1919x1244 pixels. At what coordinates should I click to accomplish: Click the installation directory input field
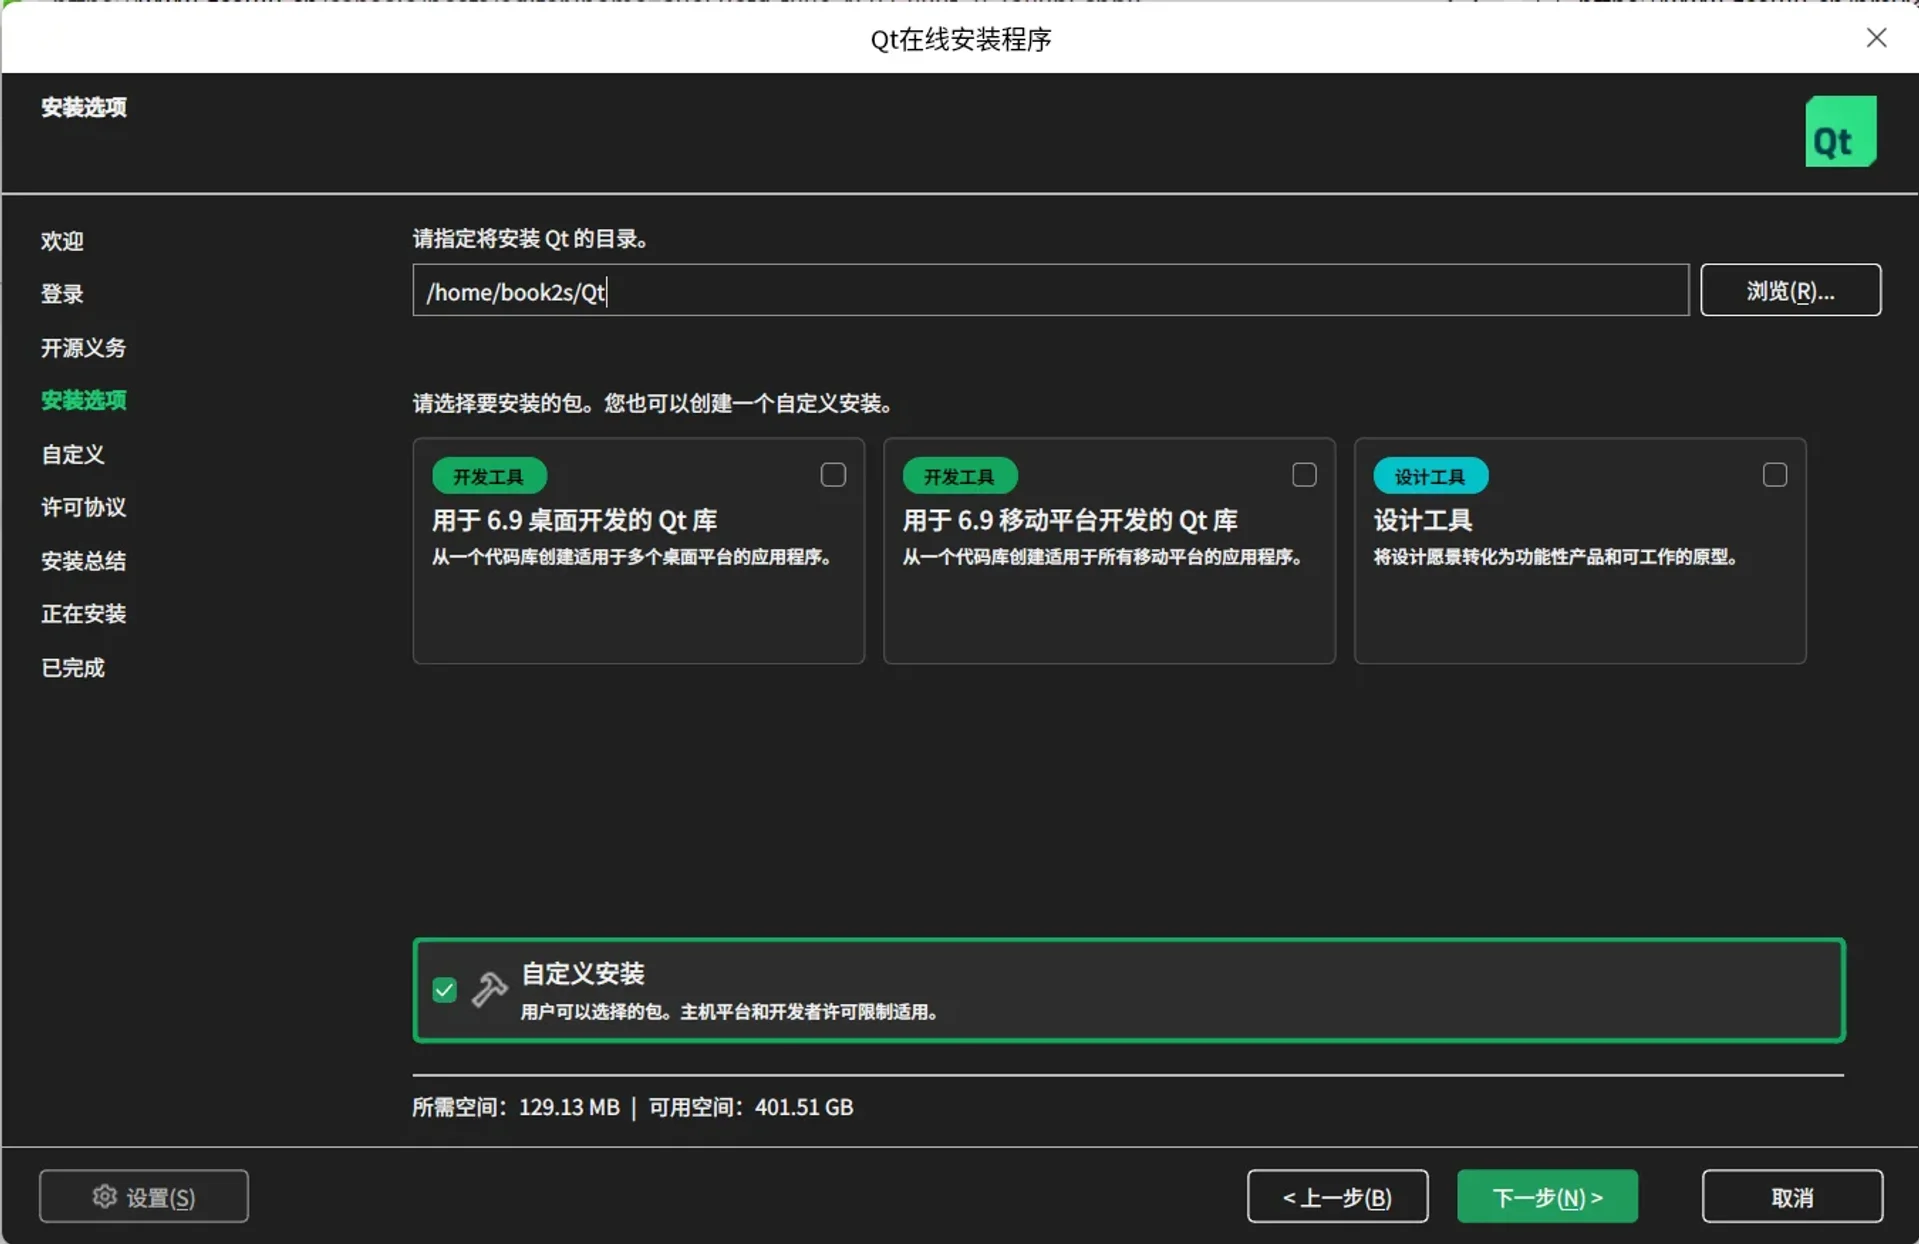tap(1049, 290)
